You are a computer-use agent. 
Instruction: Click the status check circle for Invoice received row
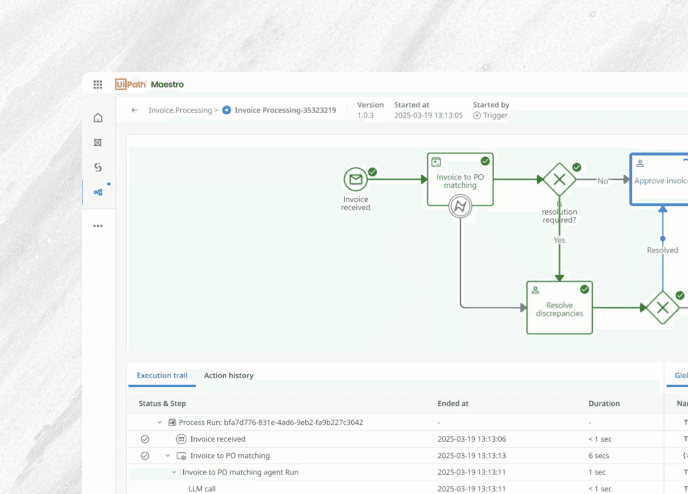tap(145, 439)
